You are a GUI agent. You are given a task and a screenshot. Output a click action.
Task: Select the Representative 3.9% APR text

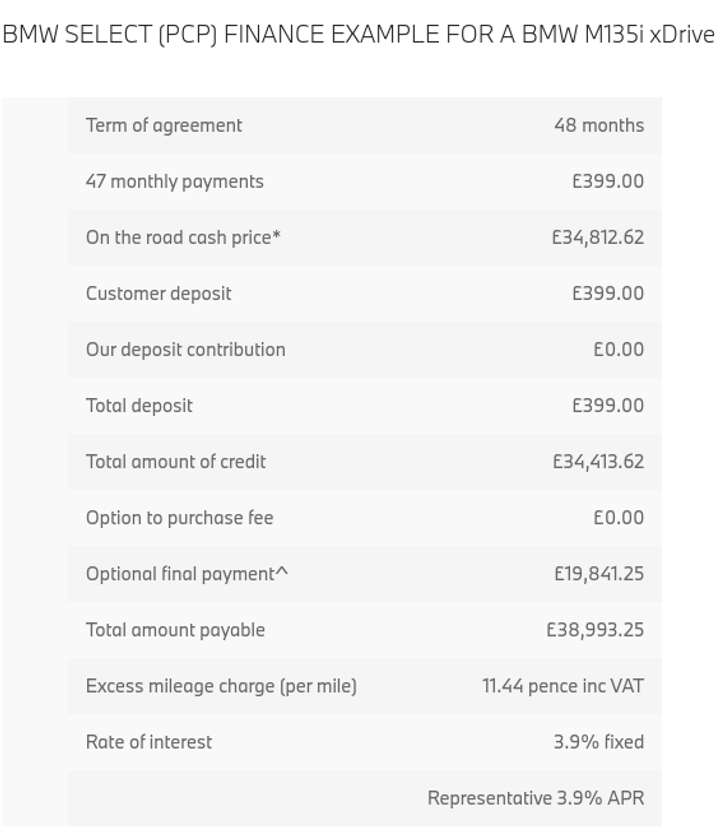click(536, 797)
